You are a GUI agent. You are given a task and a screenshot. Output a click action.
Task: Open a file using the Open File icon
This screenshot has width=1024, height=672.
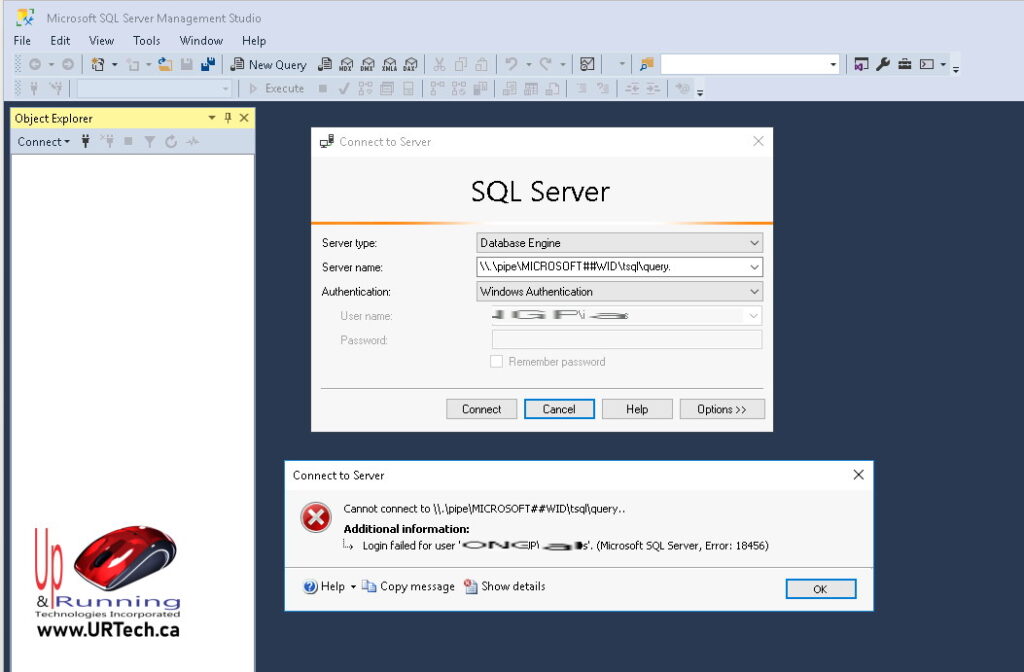(165, 63)
